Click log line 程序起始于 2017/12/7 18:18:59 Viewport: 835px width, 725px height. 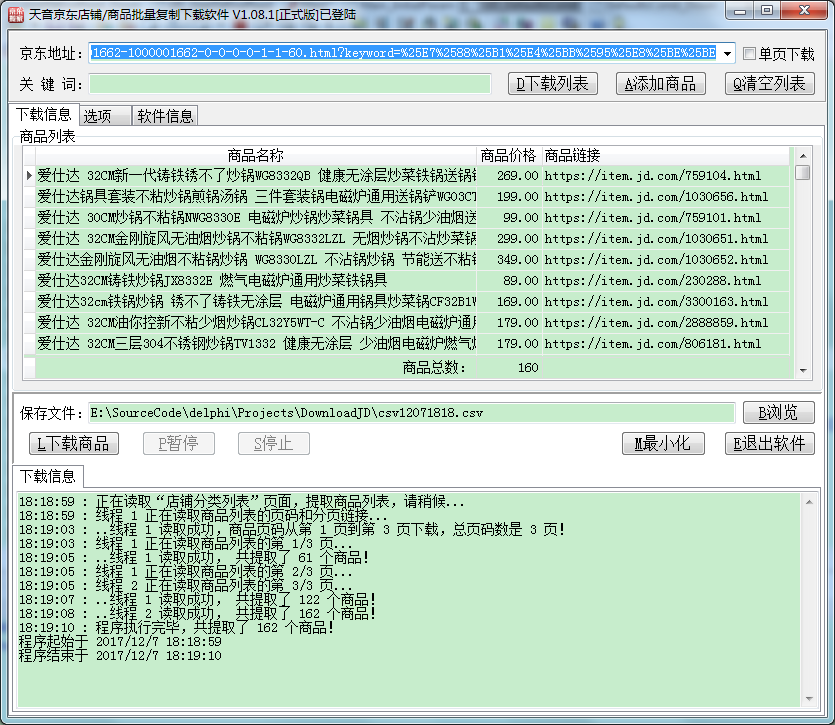pos(120,641)
